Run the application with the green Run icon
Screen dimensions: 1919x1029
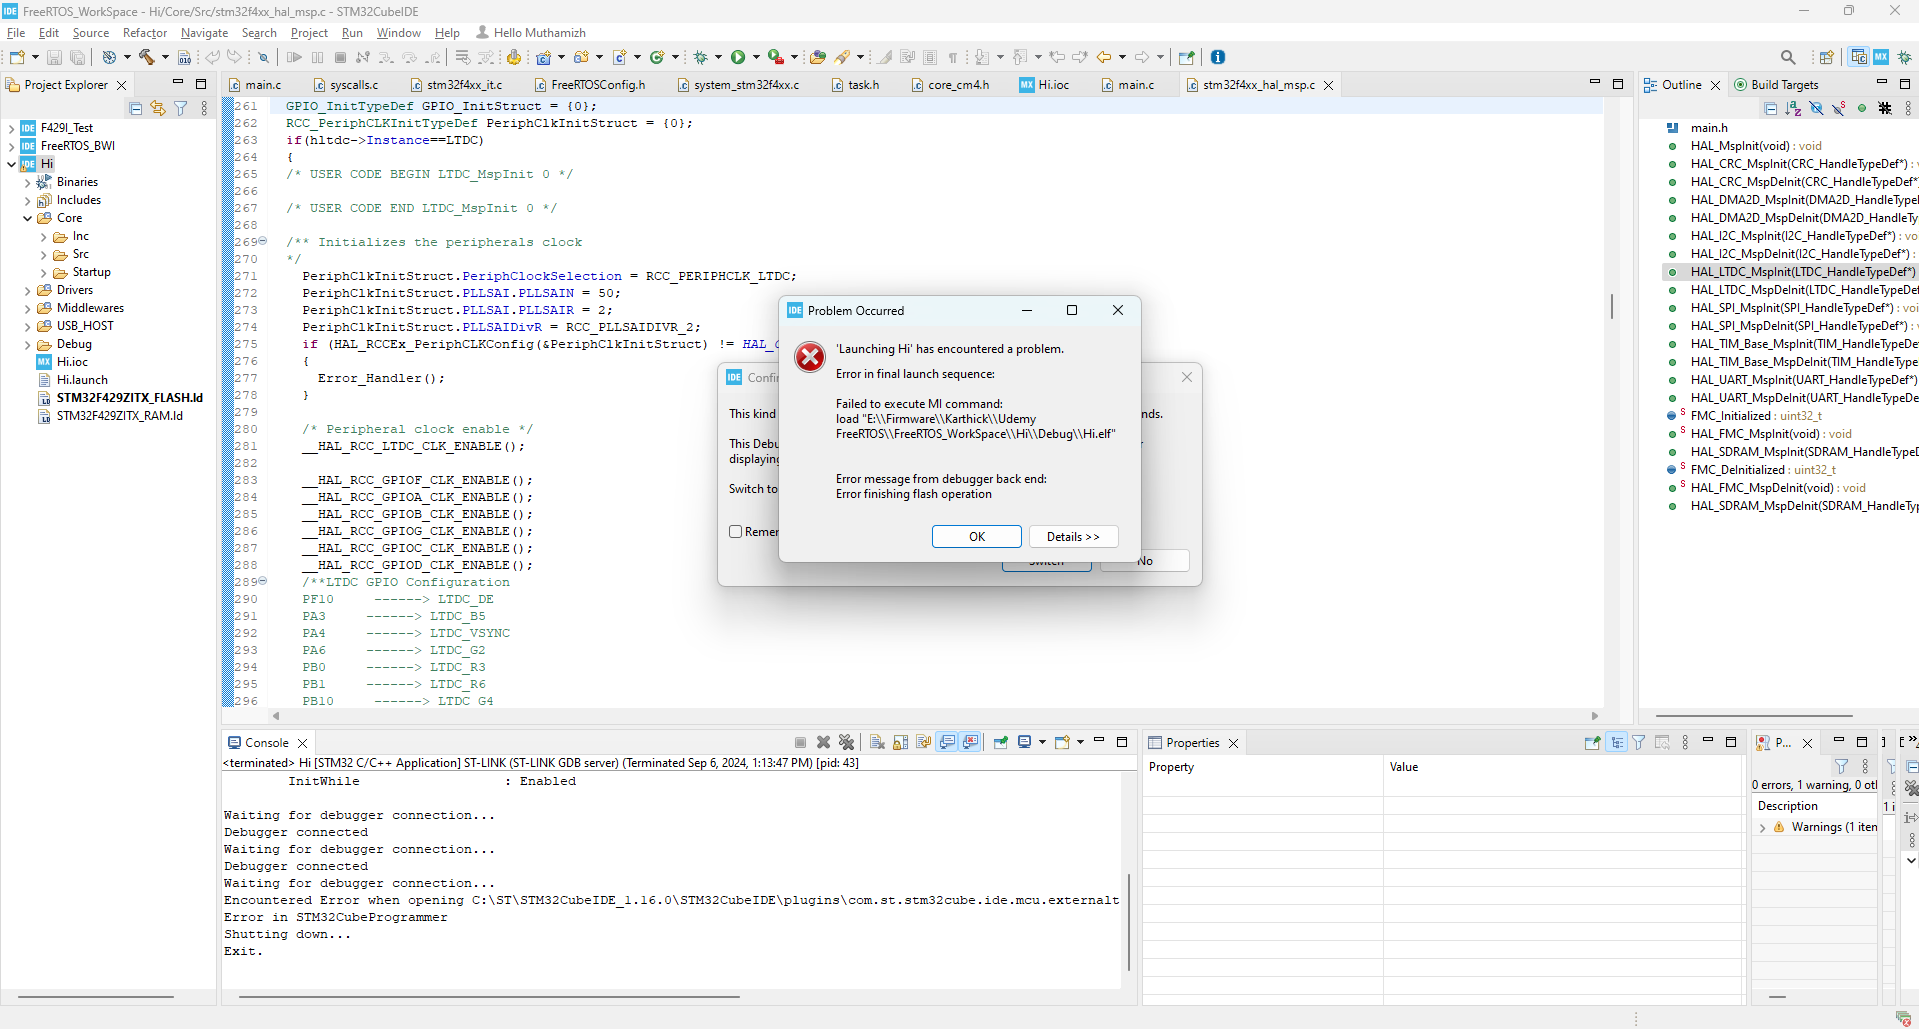tap(739, 57)
